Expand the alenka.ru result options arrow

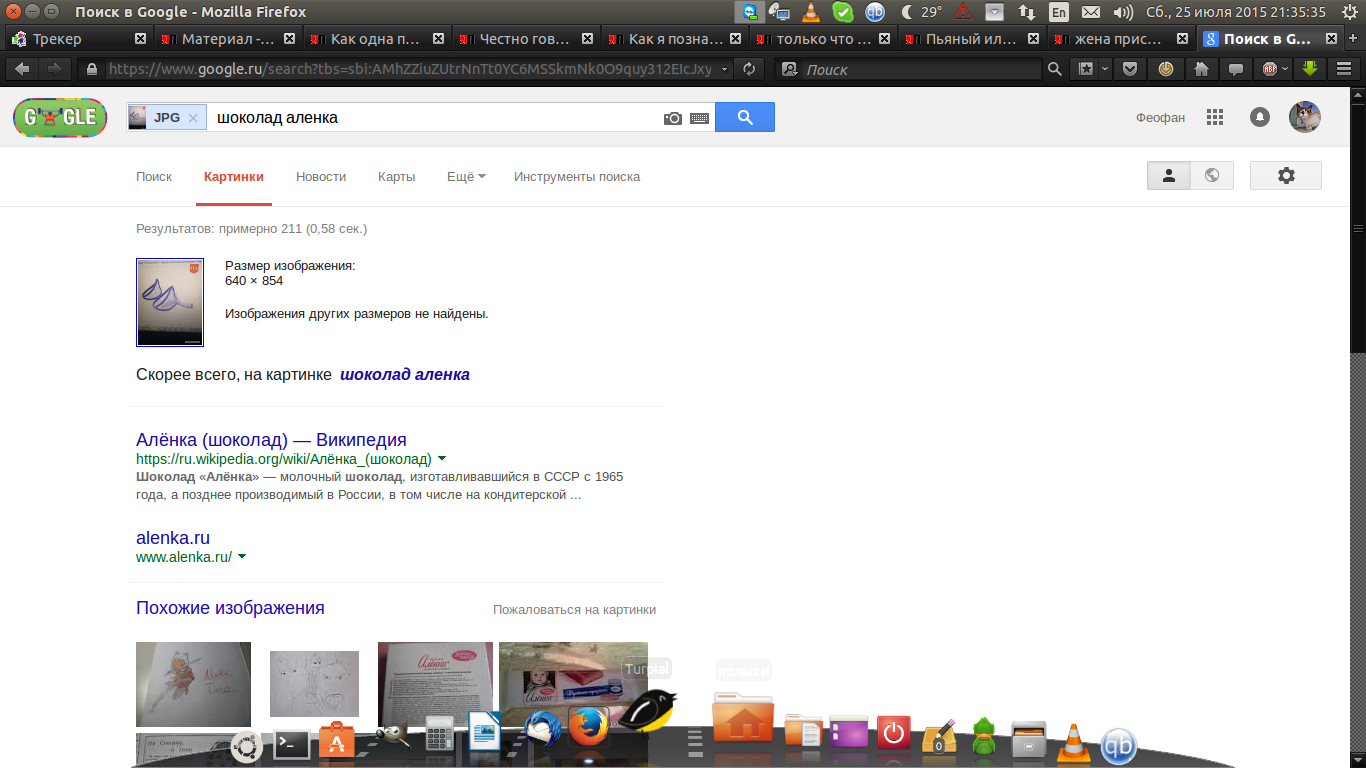coord(242,556)
